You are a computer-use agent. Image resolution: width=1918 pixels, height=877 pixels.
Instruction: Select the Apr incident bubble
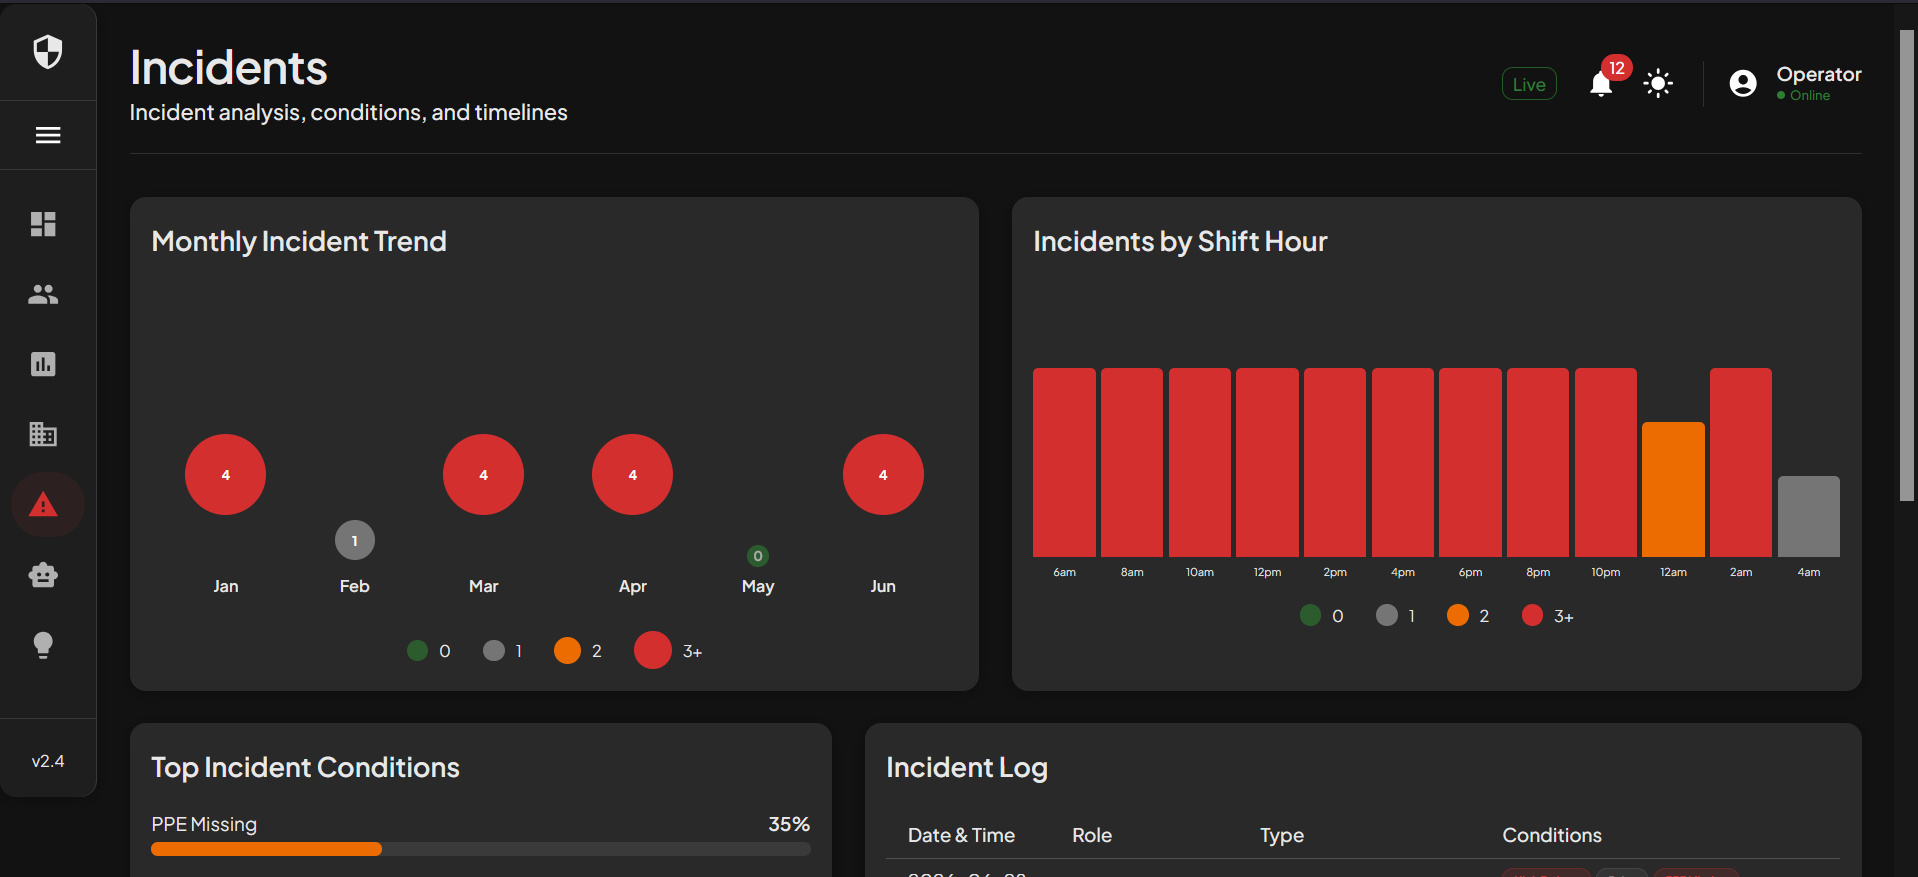(x=632, y=474)
